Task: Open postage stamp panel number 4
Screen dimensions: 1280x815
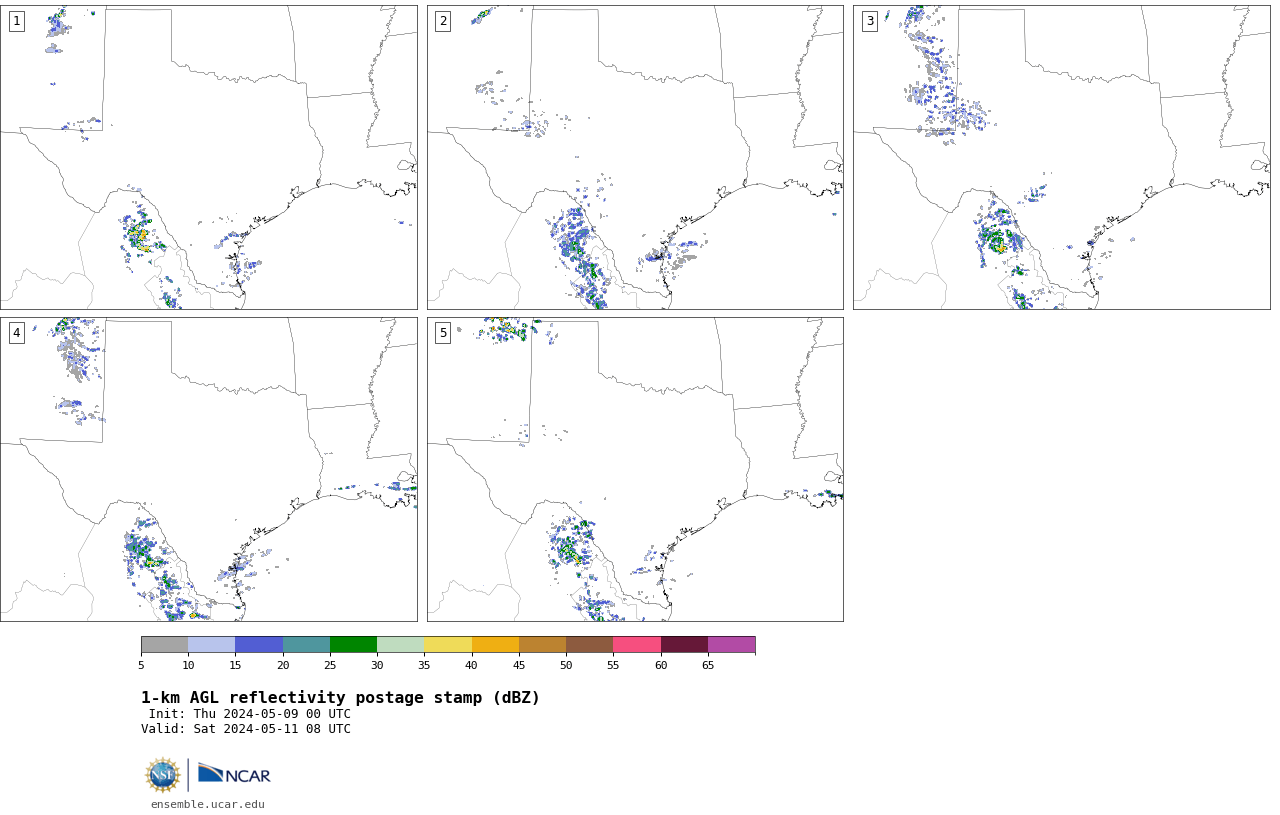Action: [208, 469]
